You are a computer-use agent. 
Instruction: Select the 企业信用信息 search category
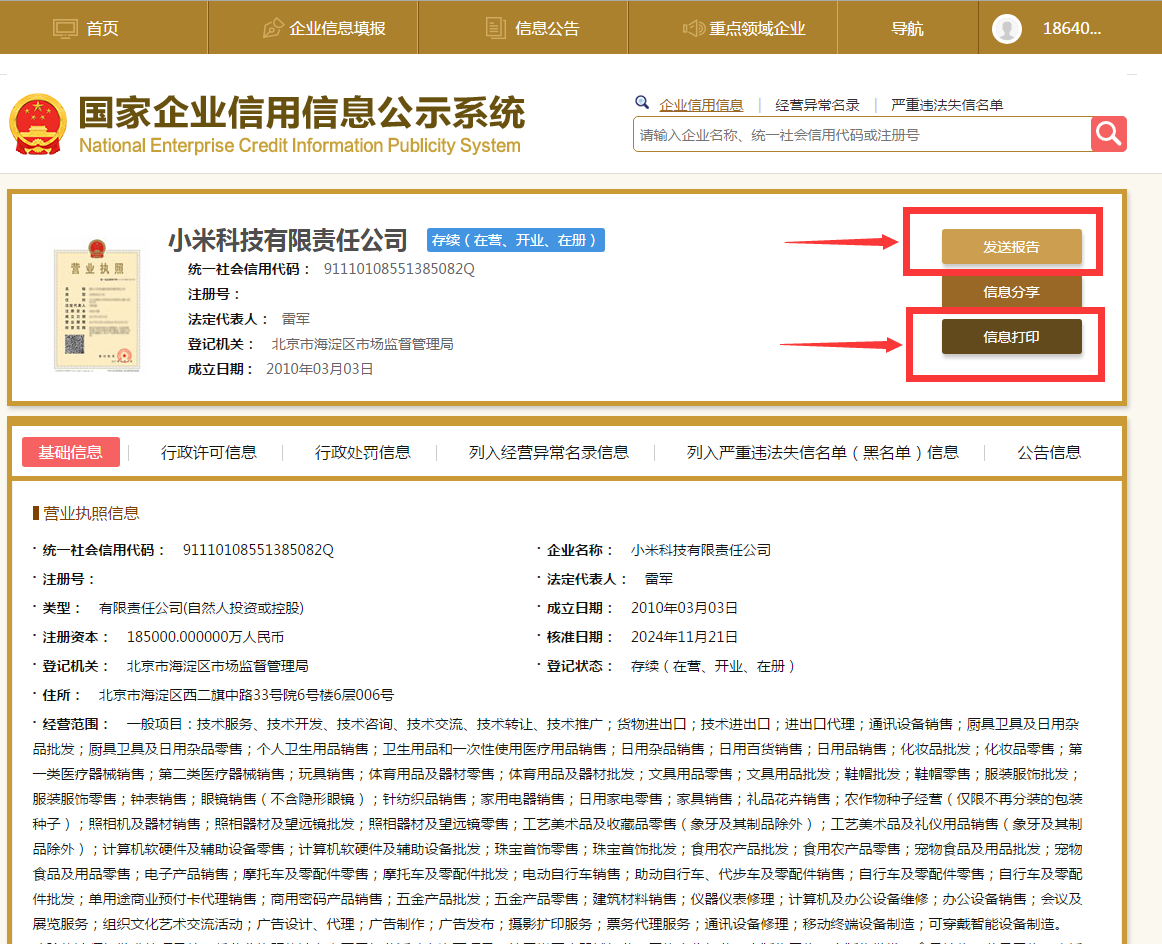[x=701, y=105]
